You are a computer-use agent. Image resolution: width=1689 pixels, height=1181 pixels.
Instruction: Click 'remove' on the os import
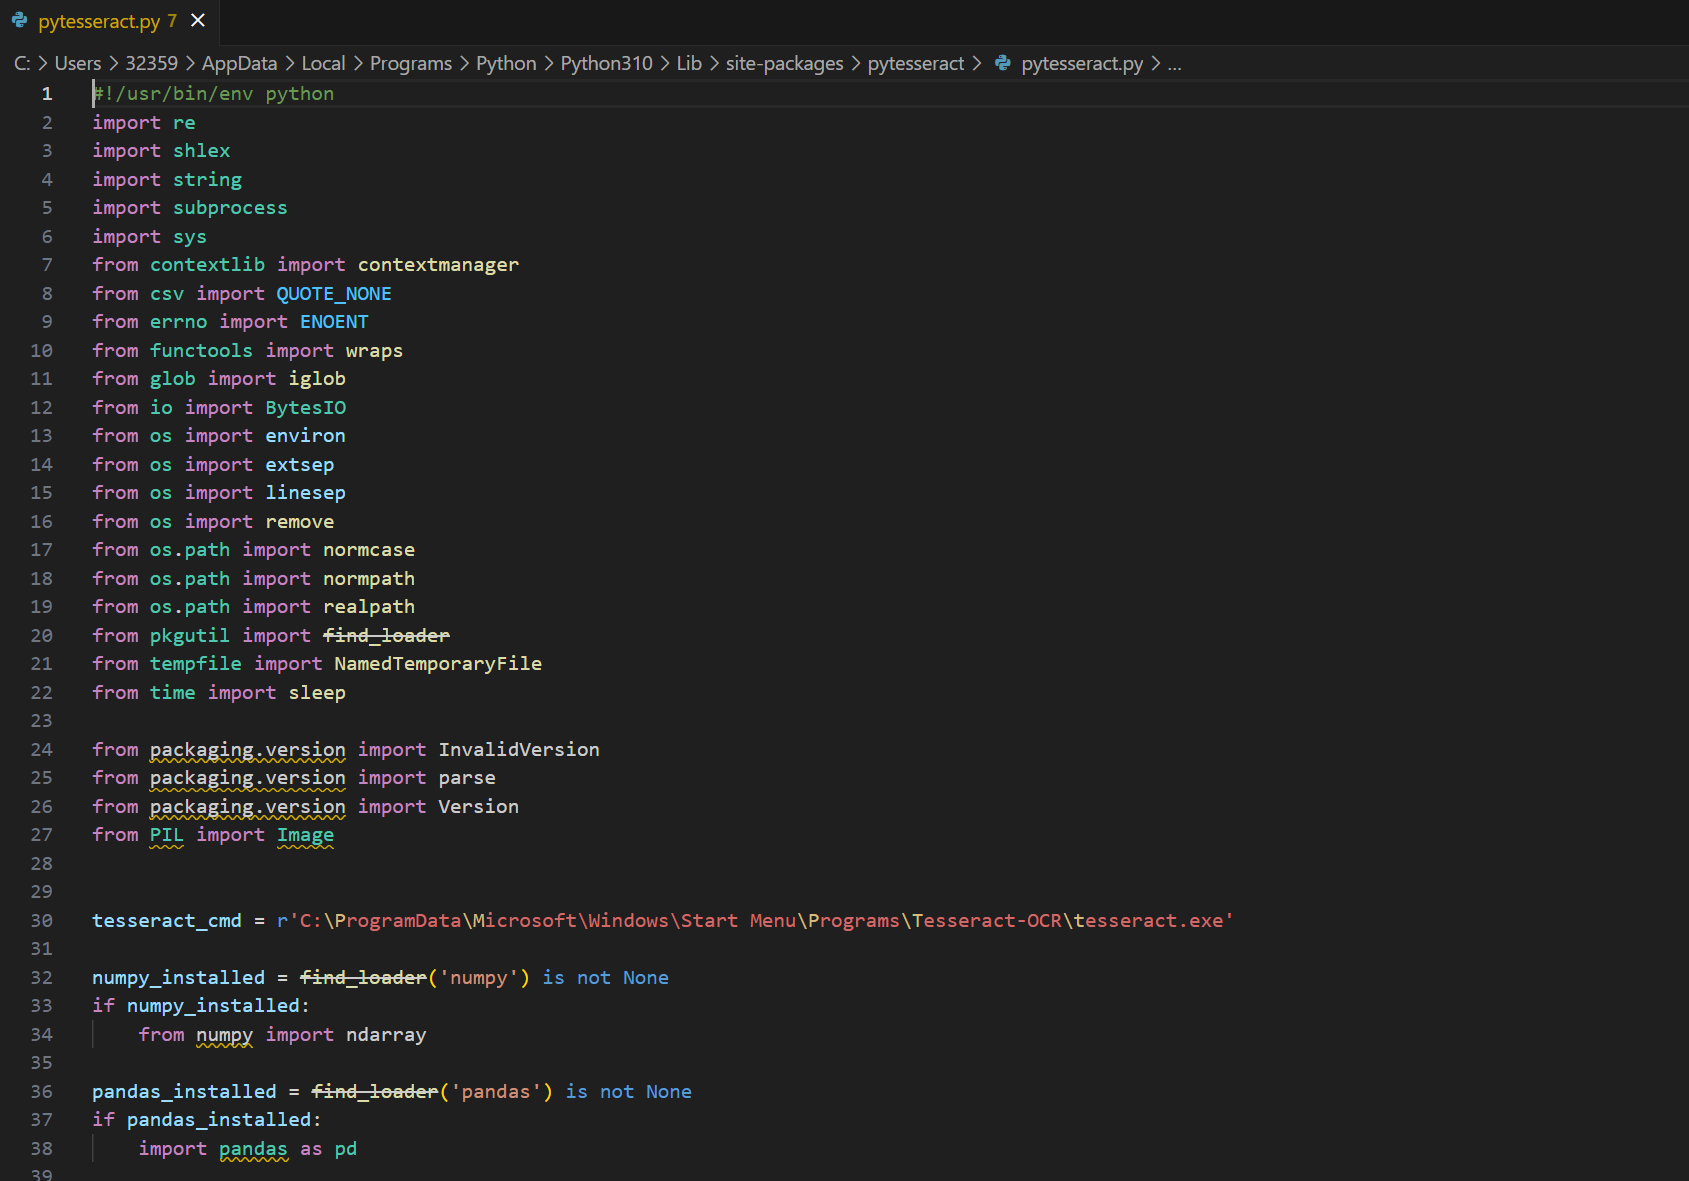pos(299,521)
